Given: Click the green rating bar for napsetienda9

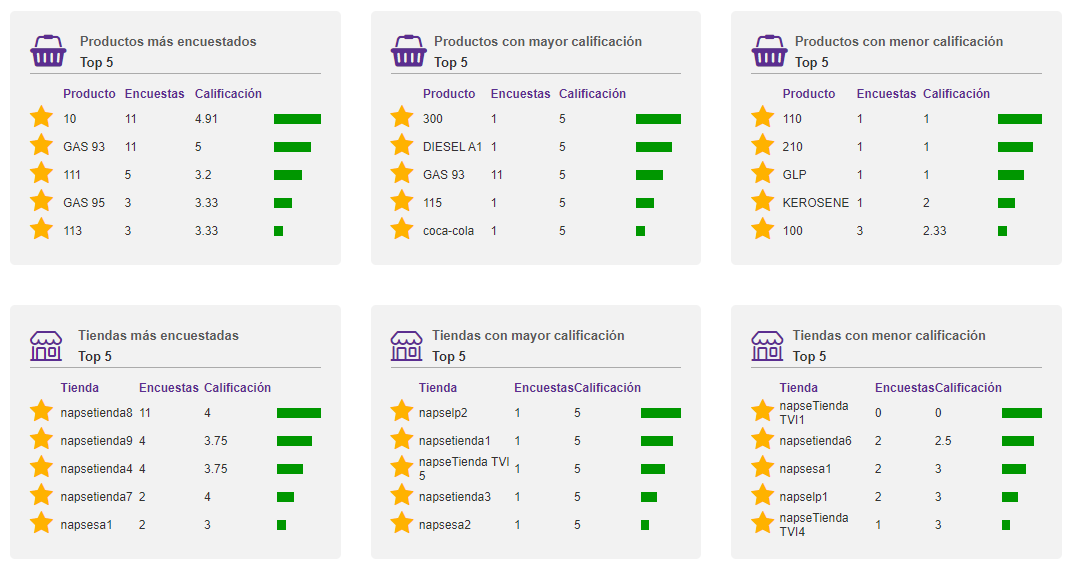Looking at the screenshot, I should point(294,441).
